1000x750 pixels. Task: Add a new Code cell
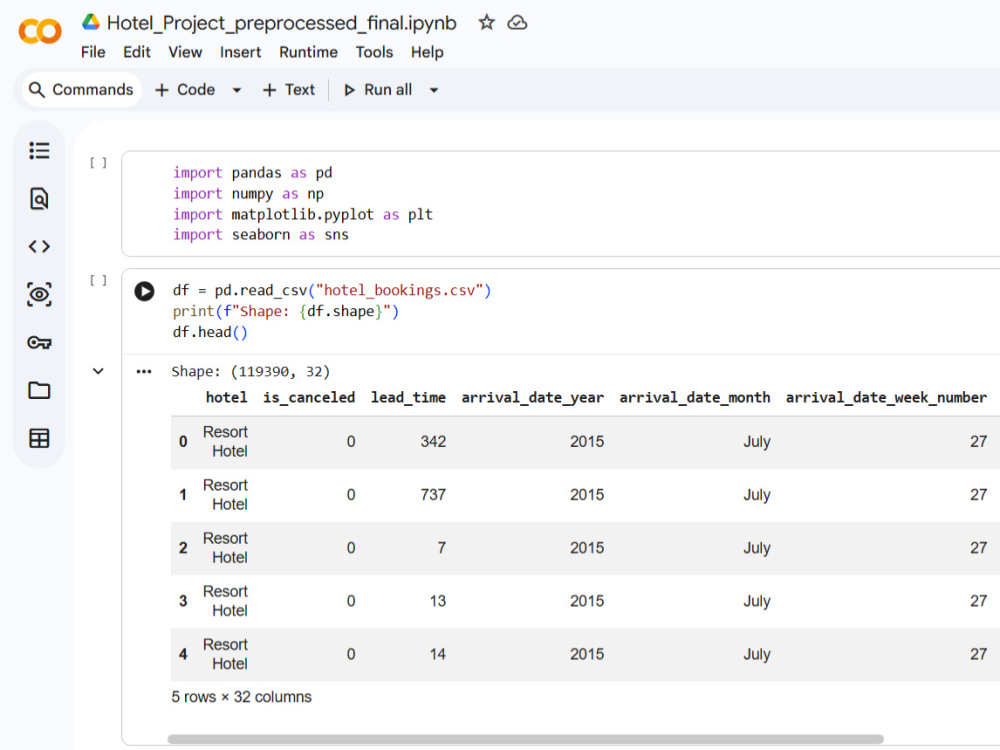coord(185,90)
